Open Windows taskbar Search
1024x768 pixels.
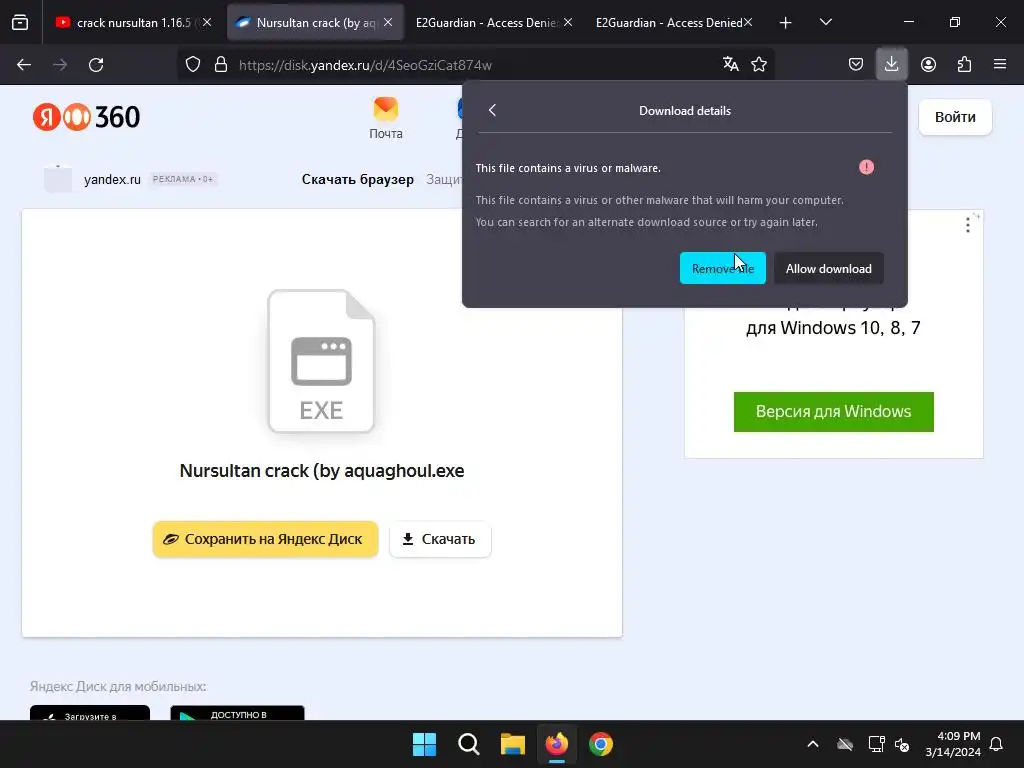coord(468,744)
